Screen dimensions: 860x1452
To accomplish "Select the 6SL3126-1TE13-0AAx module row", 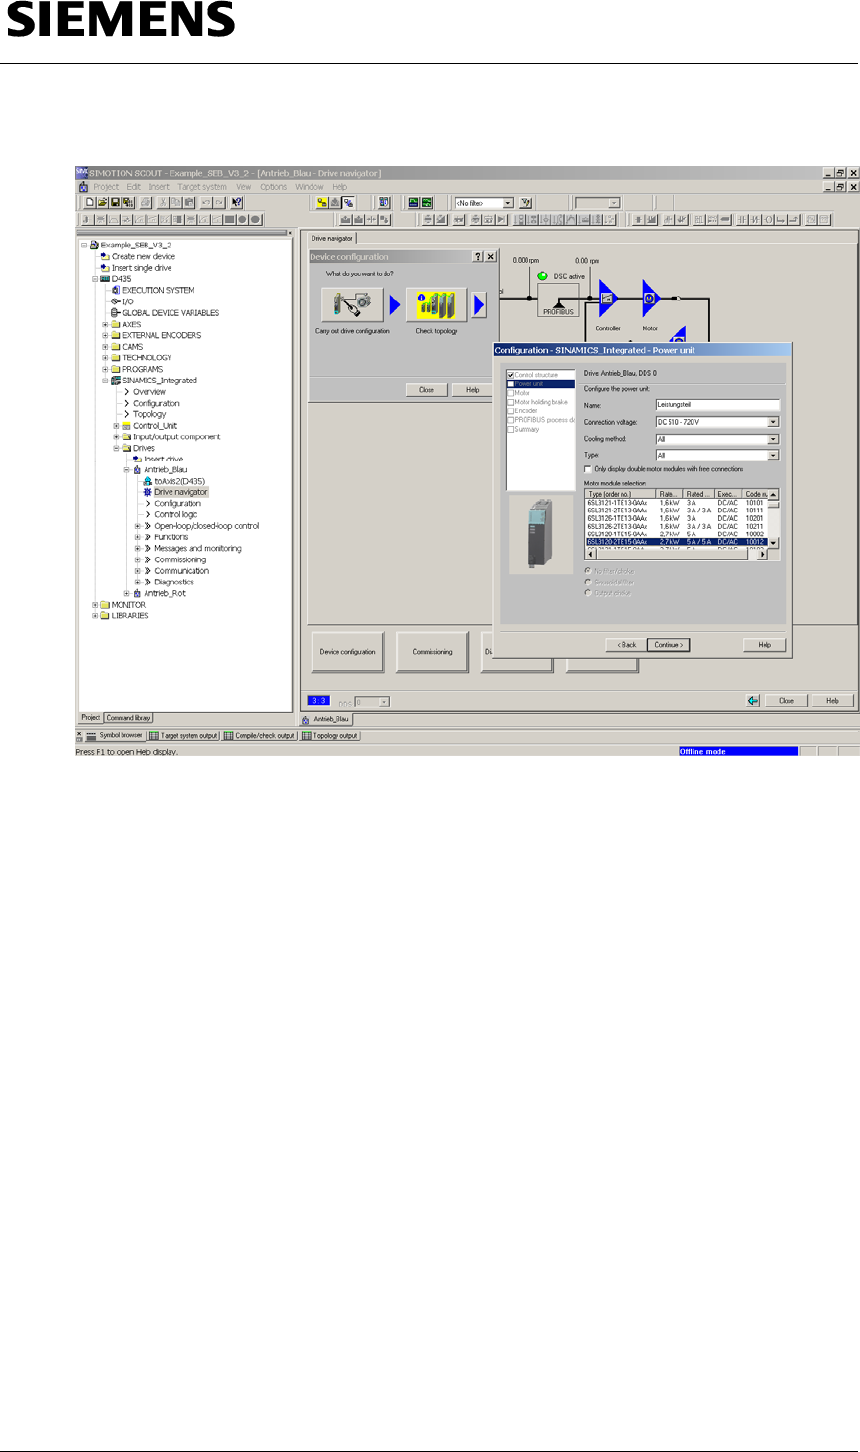I will pyautogui.click(x=676, y=517).
